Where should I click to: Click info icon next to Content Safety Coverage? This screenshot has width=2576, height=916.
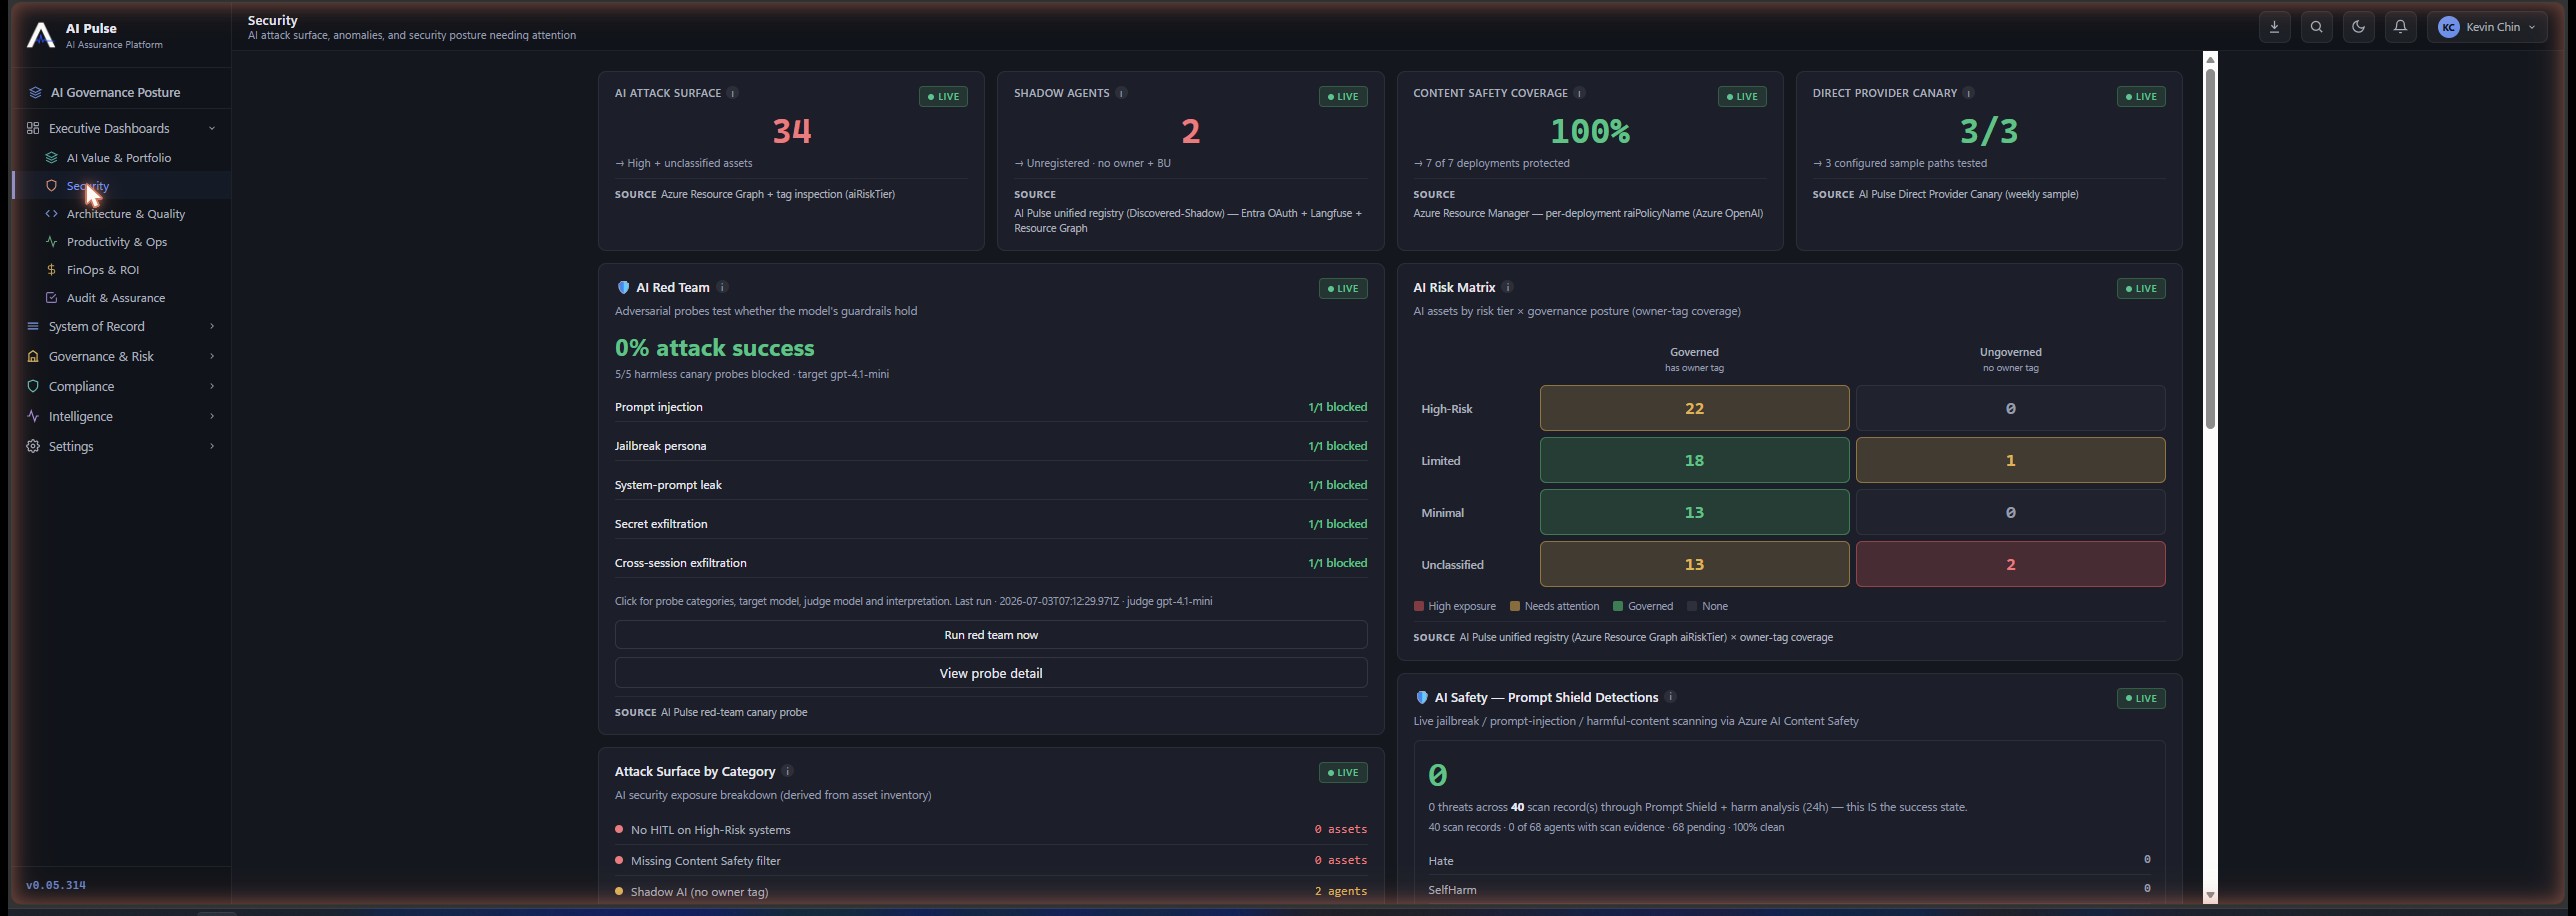(x=1579, y=93)
